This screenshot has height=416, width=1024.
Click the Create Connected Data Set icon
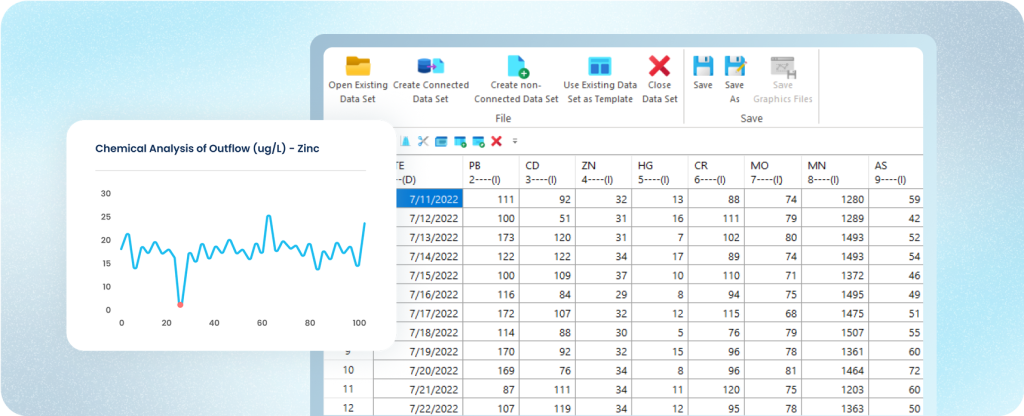[430, 67]
